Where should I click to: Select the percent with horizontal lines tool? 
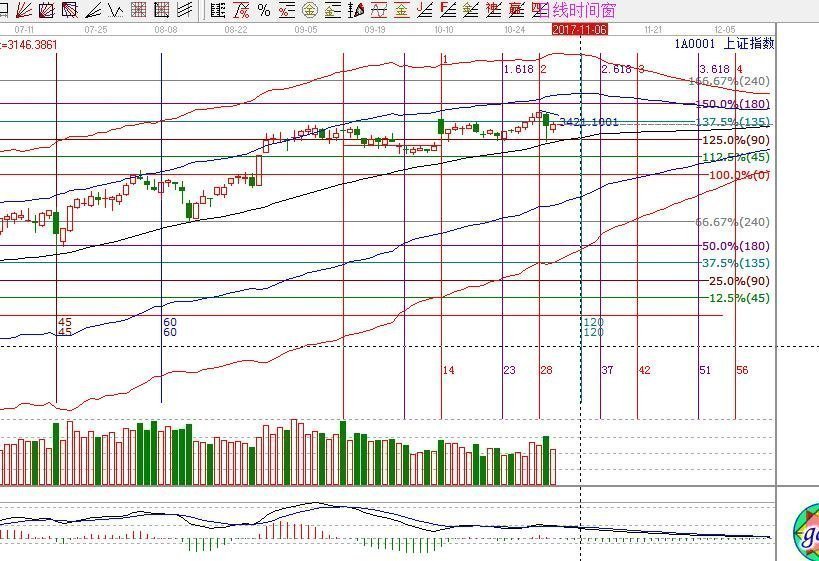click(x=287, y=10)
